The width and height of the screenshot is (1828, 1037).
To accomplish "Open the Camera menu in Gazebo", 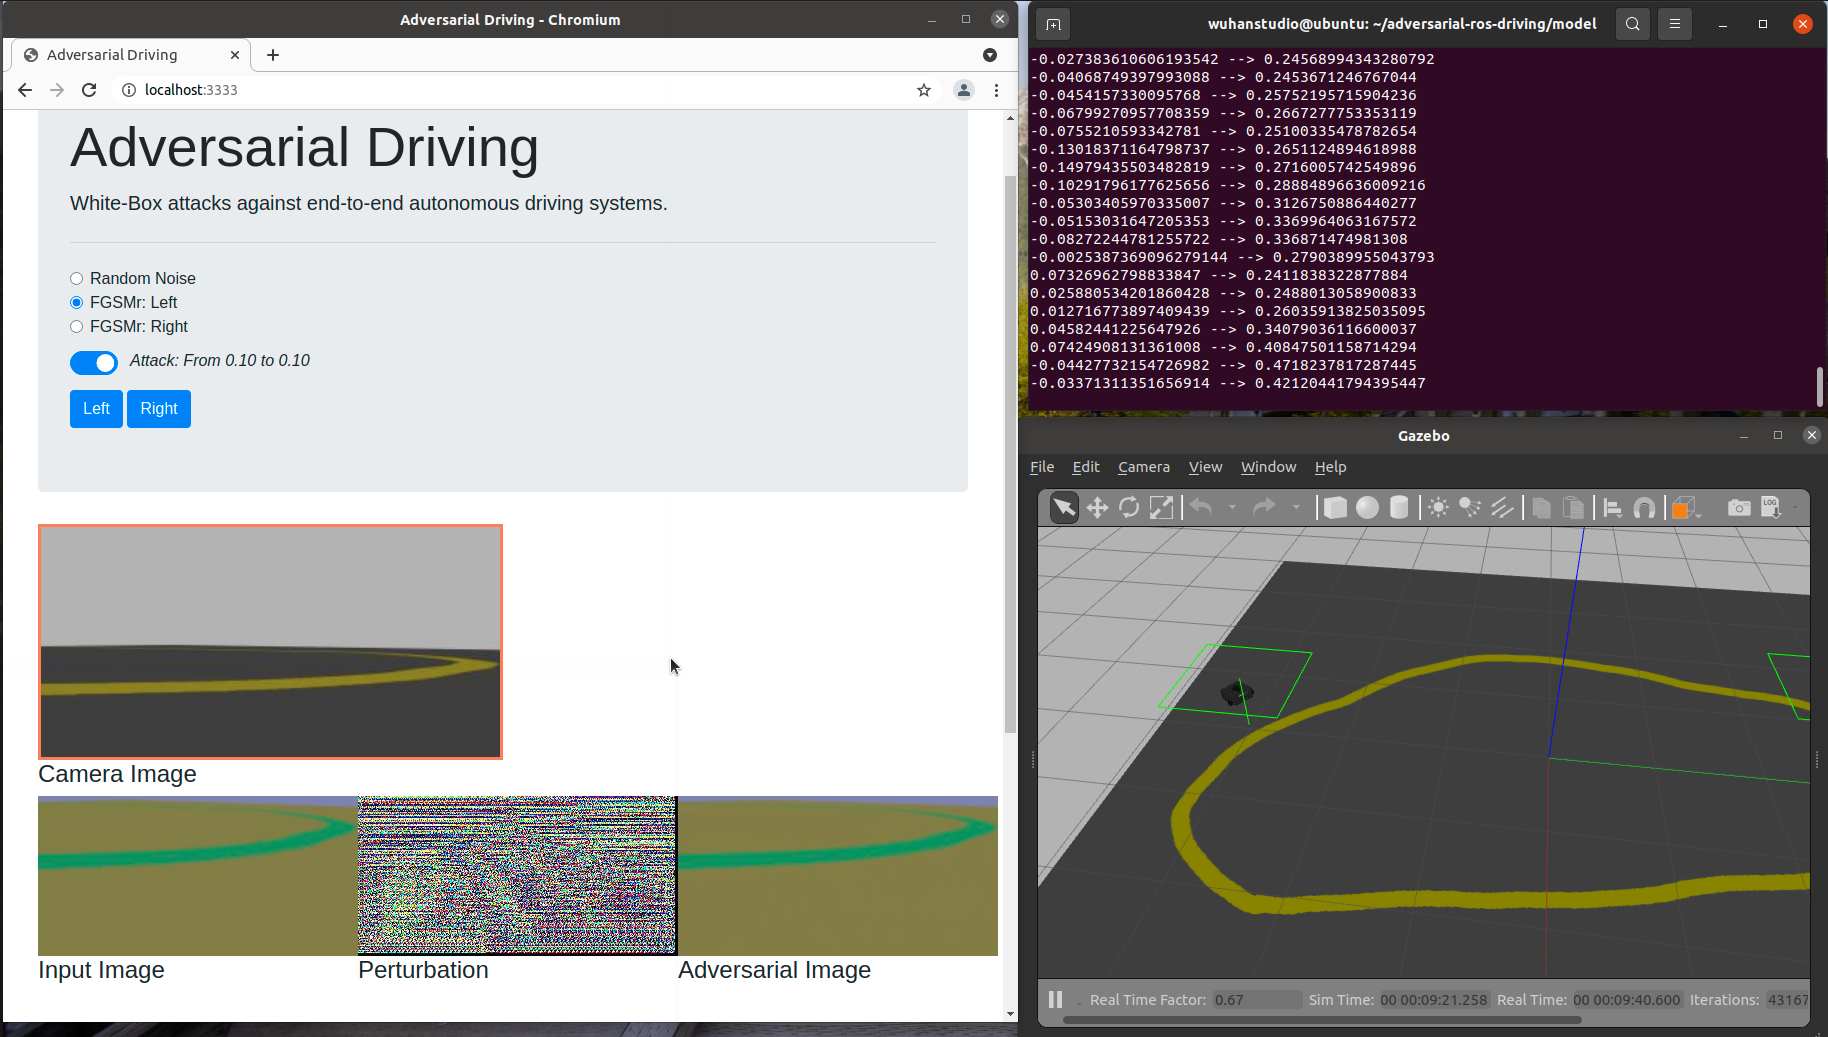I will click(1144, 467).
